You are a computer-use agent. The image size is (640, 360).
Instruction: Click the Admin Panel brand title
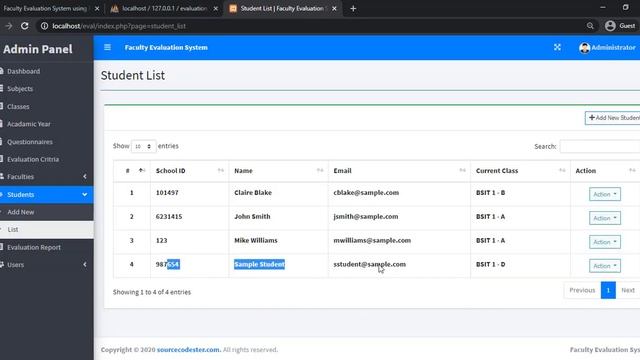click(x=38, y=49)
